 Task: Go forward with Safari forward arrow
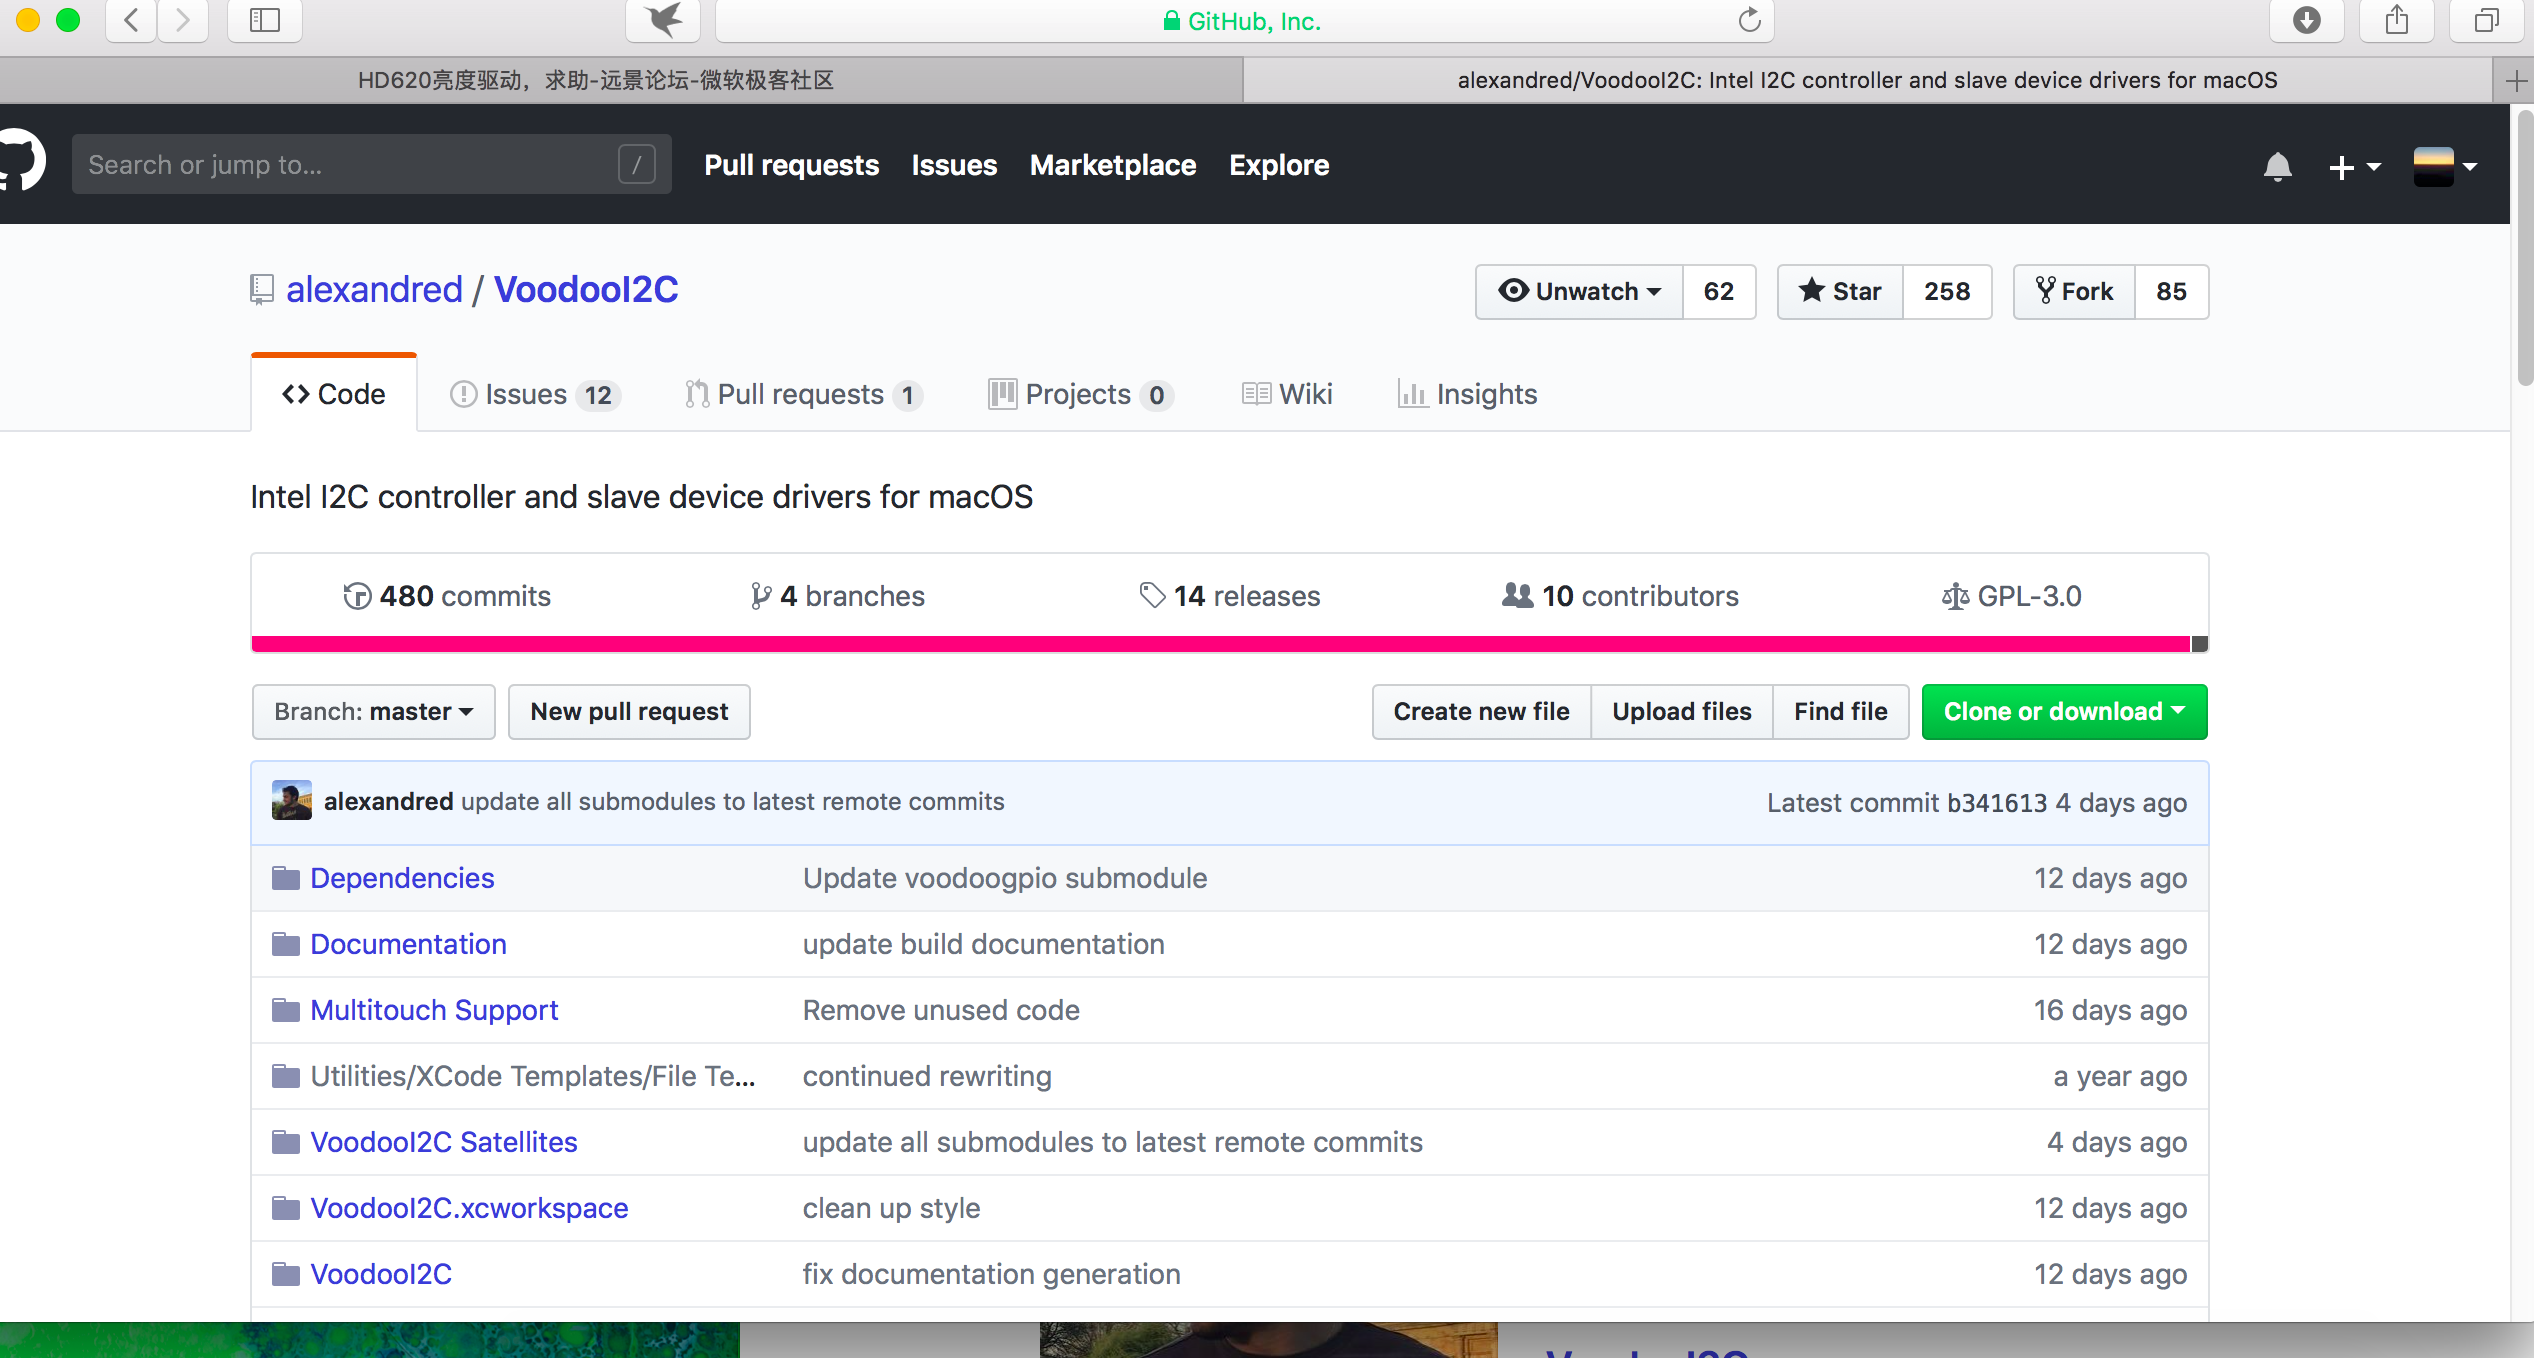tap(182, 20)
